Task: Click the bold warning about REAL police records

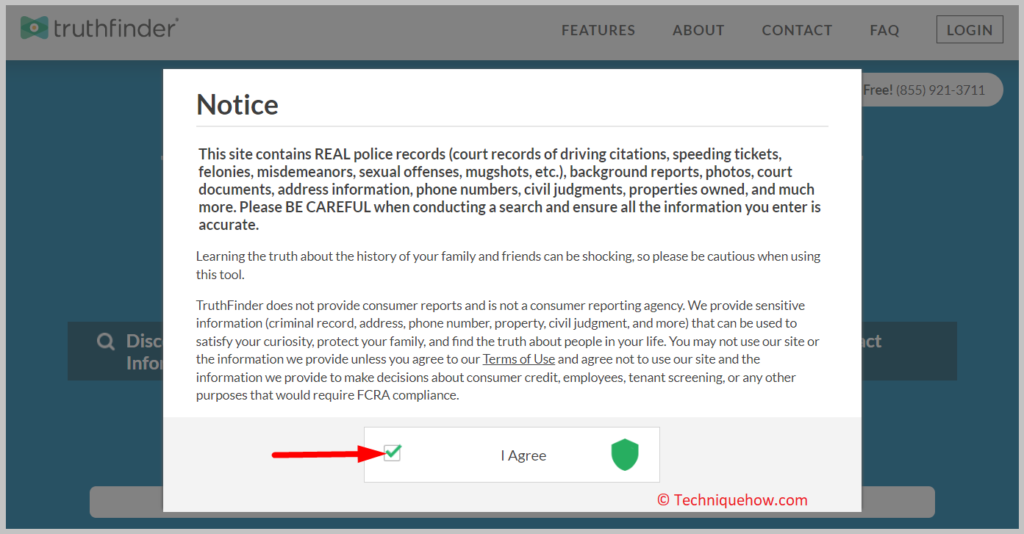Action: 509,189
